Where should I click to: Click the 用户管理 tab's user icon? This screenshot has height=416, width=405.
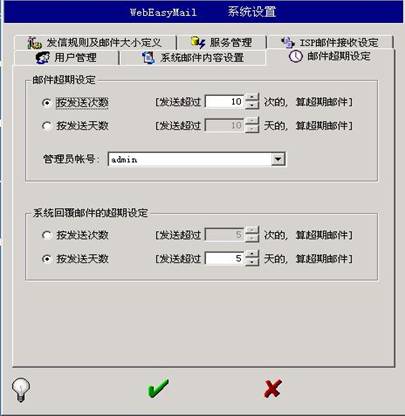(43, 58)
